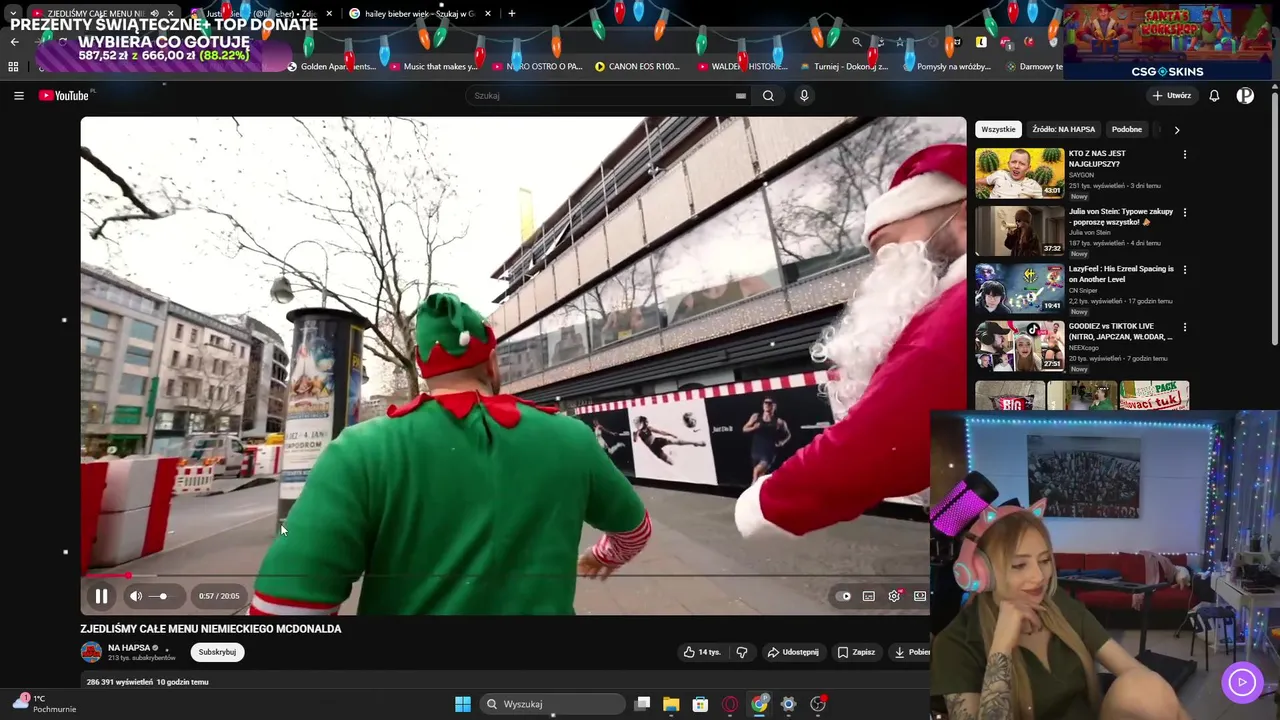Open the Turniej - Dokonaj z... bookmark

click(x=845, y=67)
